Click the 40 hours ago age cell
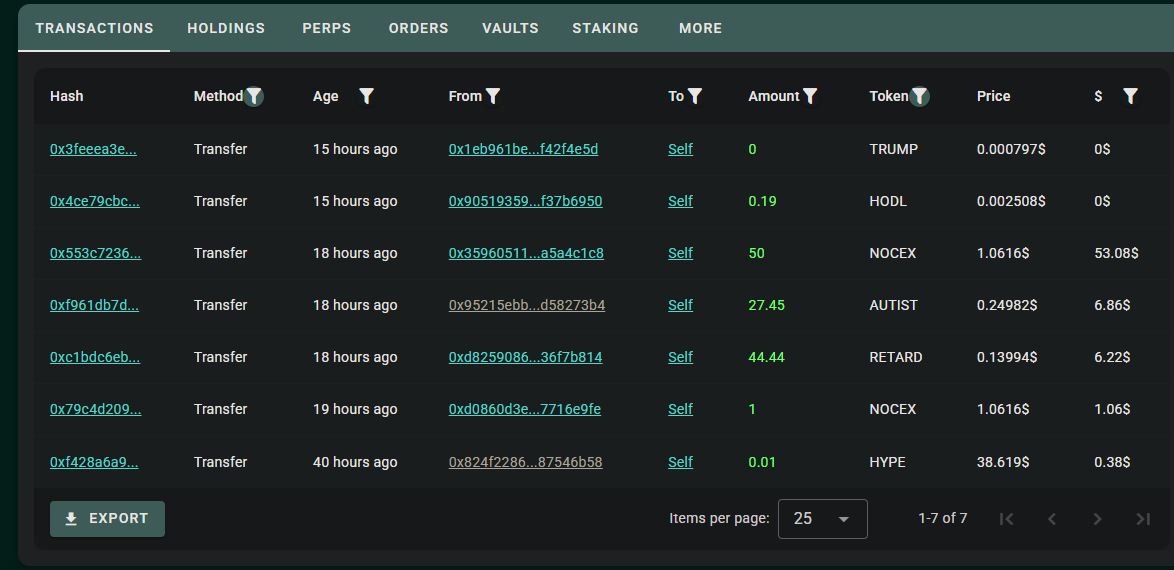 [x=355, y=462]
